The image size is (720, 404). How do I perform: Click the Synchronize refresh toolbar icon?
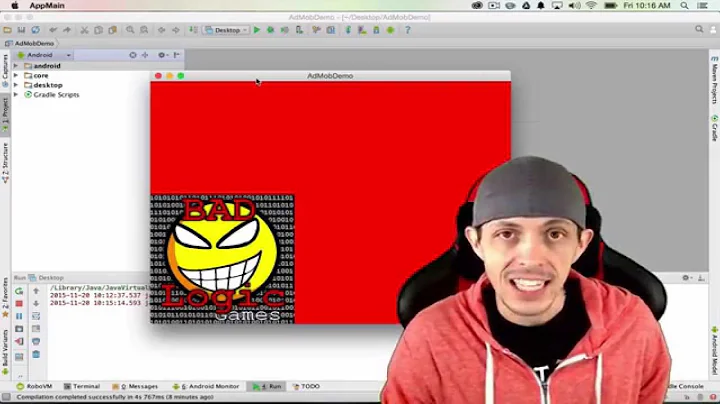point(35,30)
